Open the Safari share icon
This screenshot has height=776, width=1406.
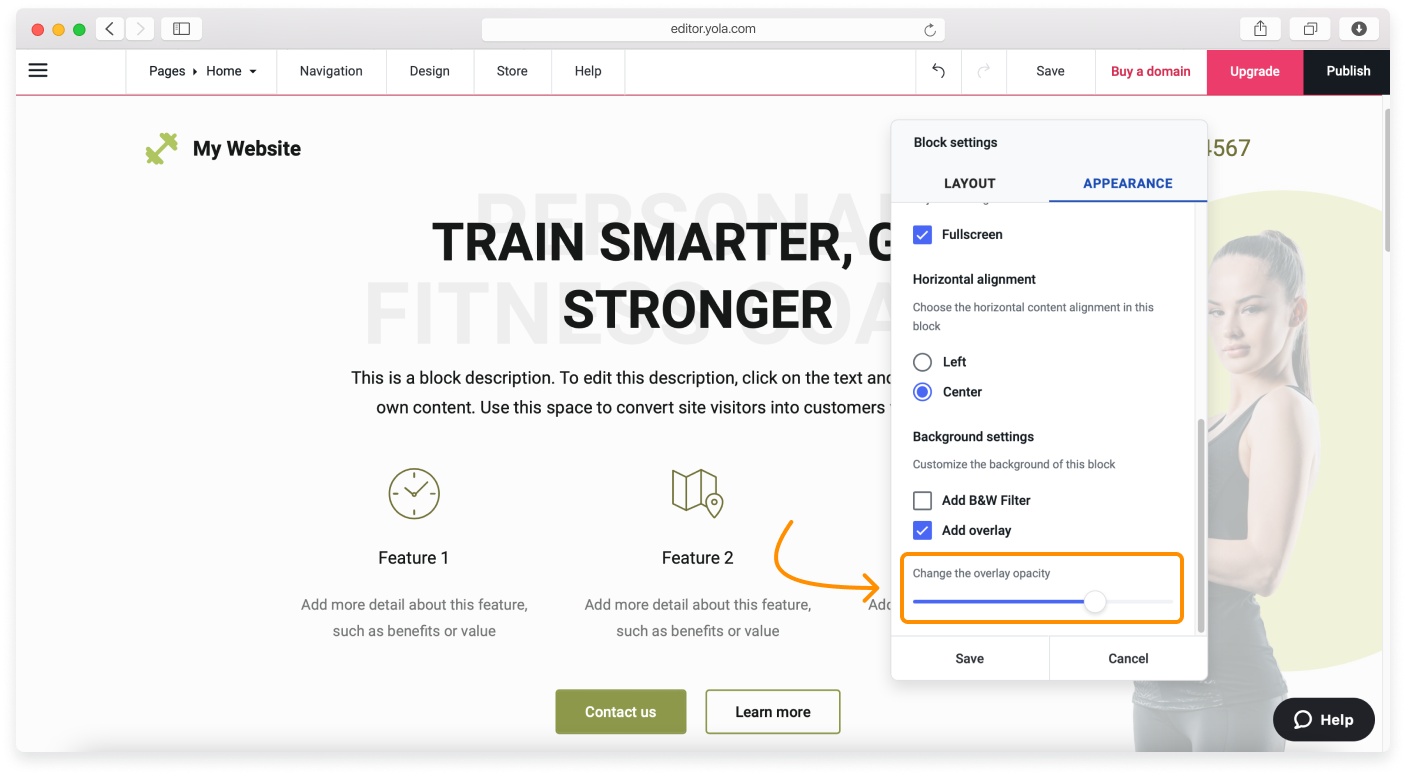[1260, 29]
